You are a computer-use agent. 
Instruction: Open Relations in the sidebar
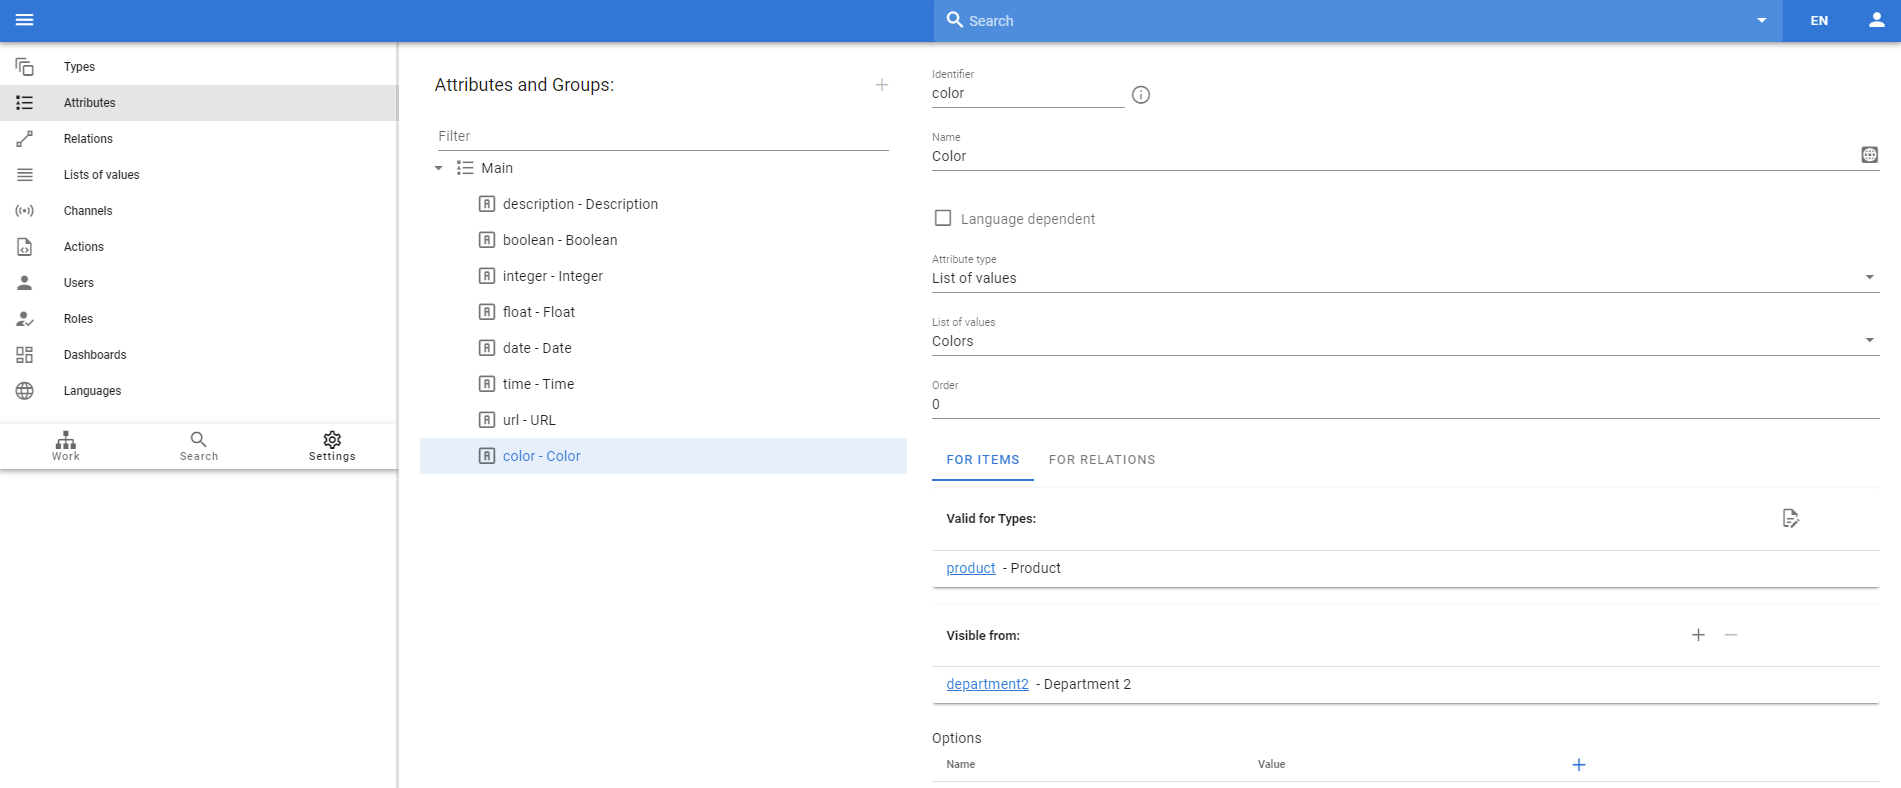[199, 139]
